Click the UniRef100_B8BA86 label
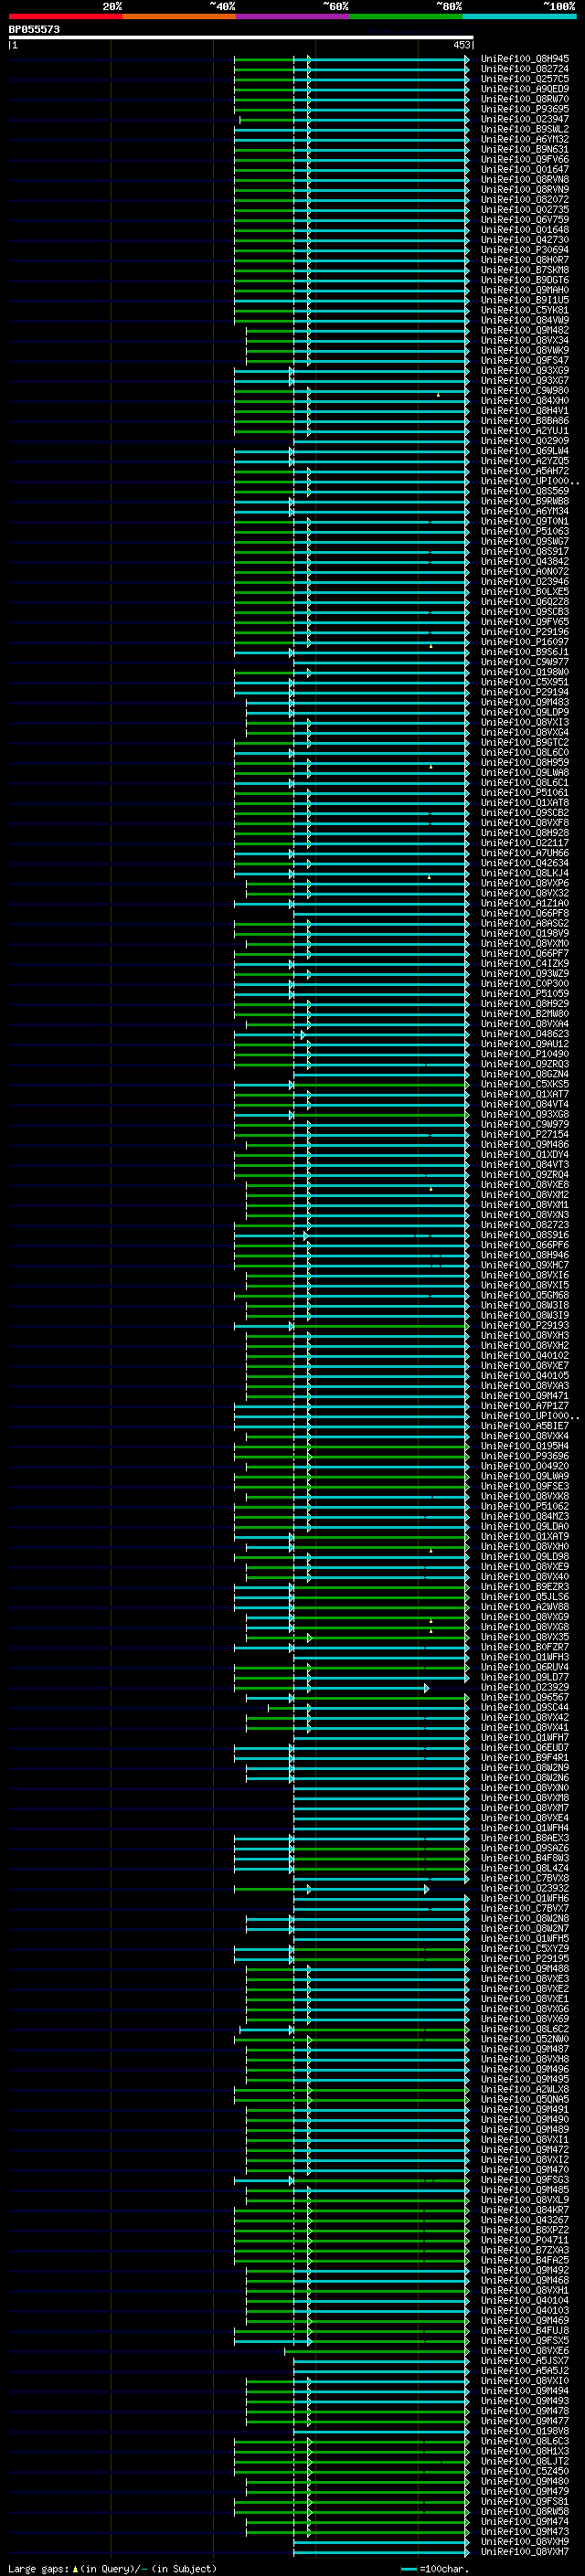This screenshot has width=585, height=2576. [x=525, y=420]
